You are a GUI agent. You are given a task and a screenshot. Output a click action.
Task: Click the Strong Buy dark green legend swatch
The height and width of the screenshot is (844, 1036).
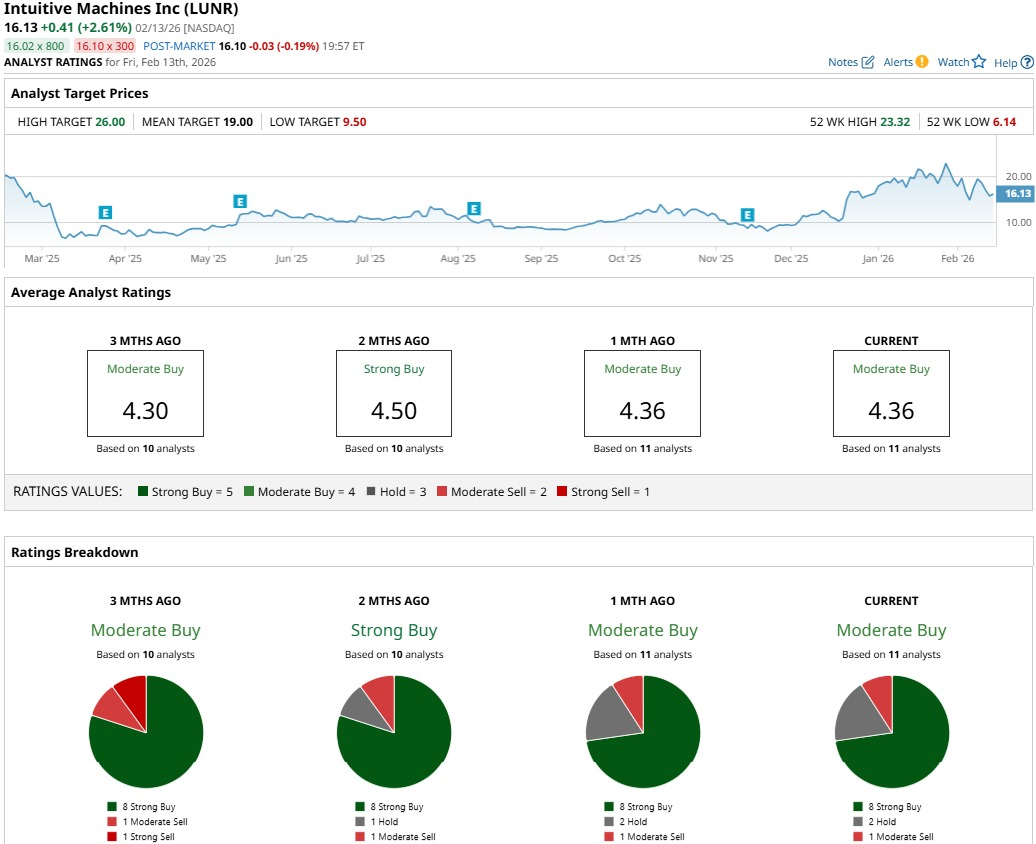coord(143,491)
